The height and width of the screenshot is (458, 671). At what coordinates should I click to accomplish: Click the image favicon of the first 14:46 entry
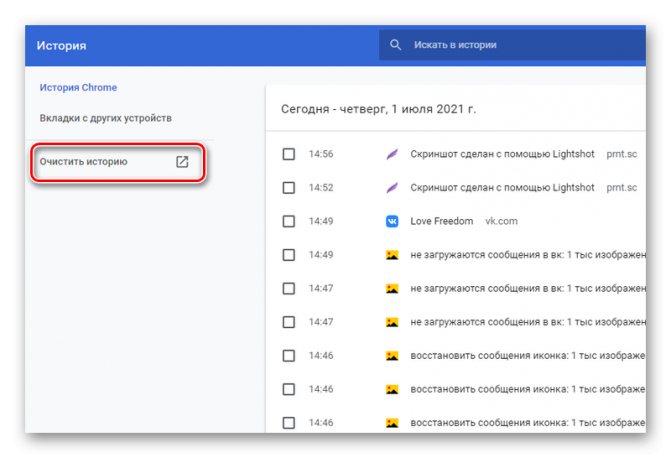(392, 355)
